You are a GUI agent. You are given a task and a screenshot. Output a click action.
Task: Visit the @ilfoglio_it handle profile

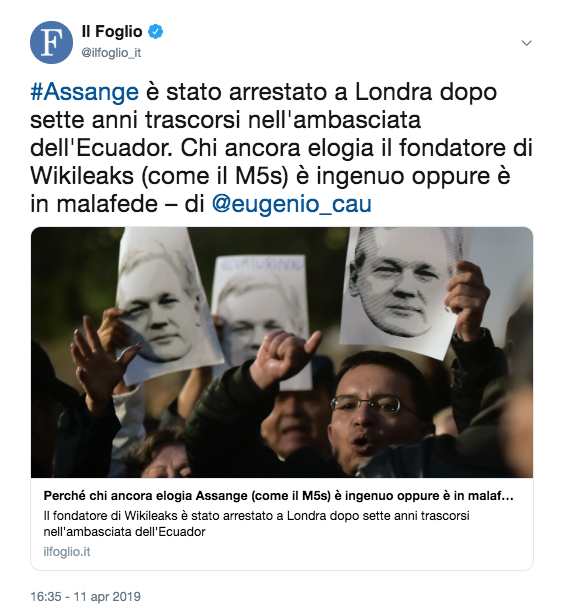(111, 53)
